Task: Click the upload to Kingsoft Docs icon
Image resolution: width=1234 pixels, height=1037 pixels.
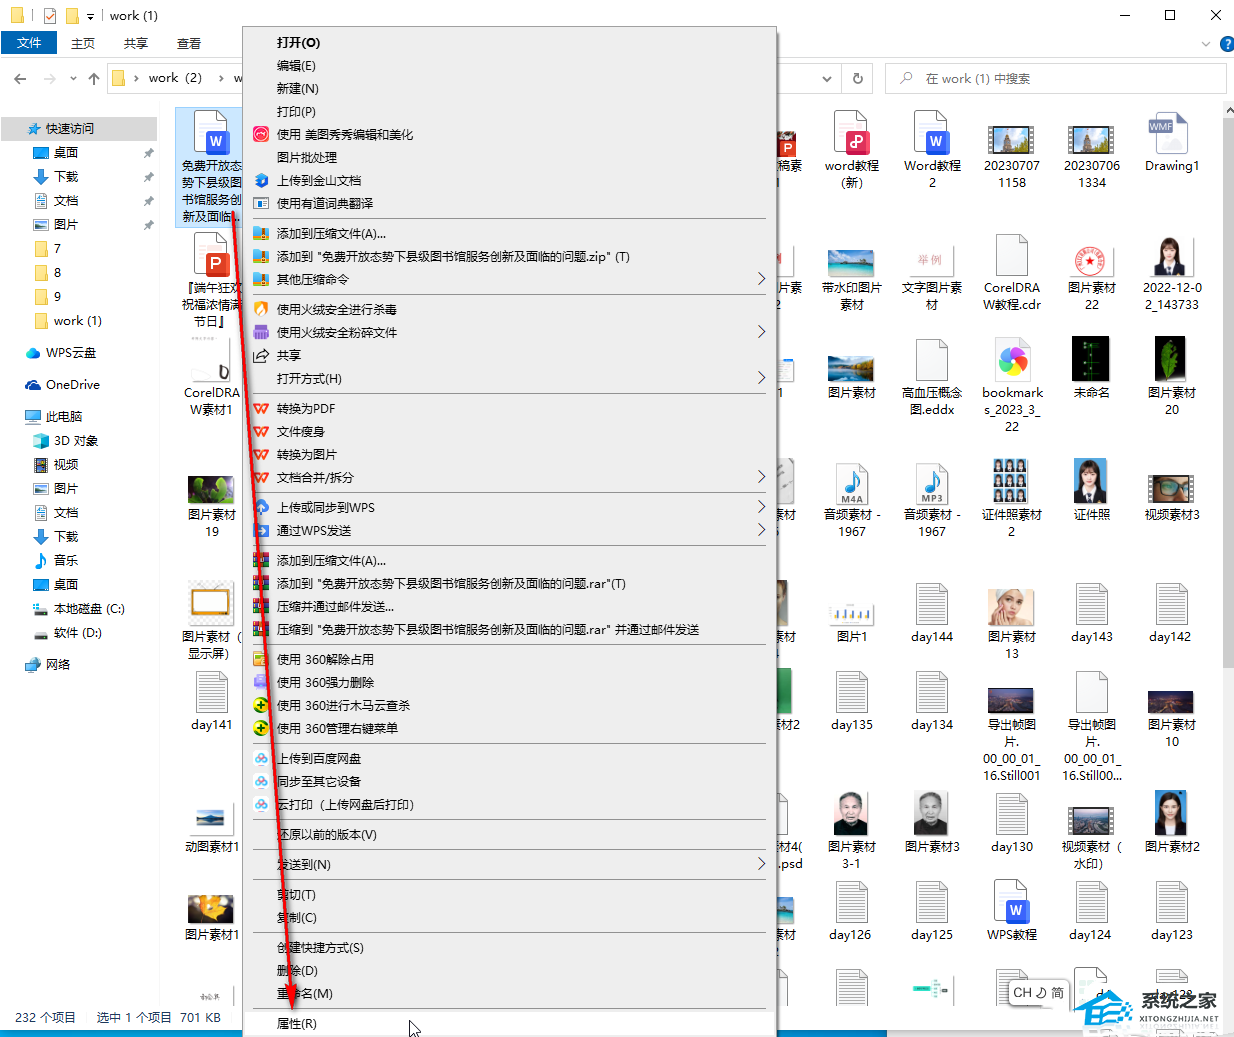Action: [261, 180]
